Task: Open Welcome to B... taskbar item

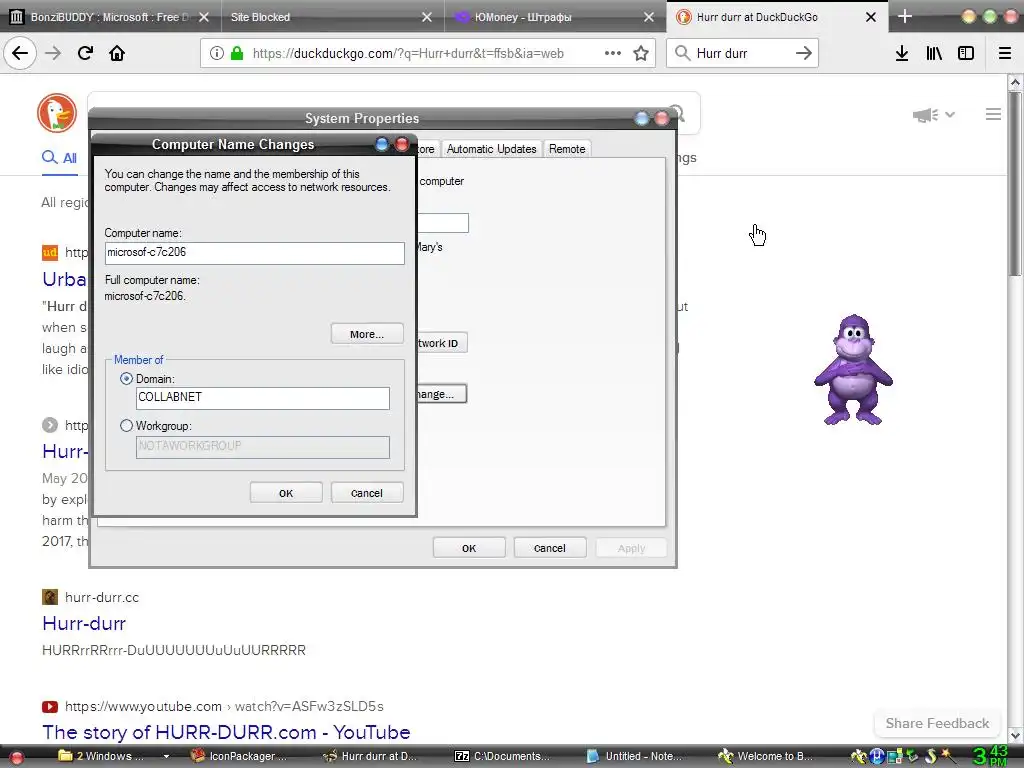Action: [765, 756]
